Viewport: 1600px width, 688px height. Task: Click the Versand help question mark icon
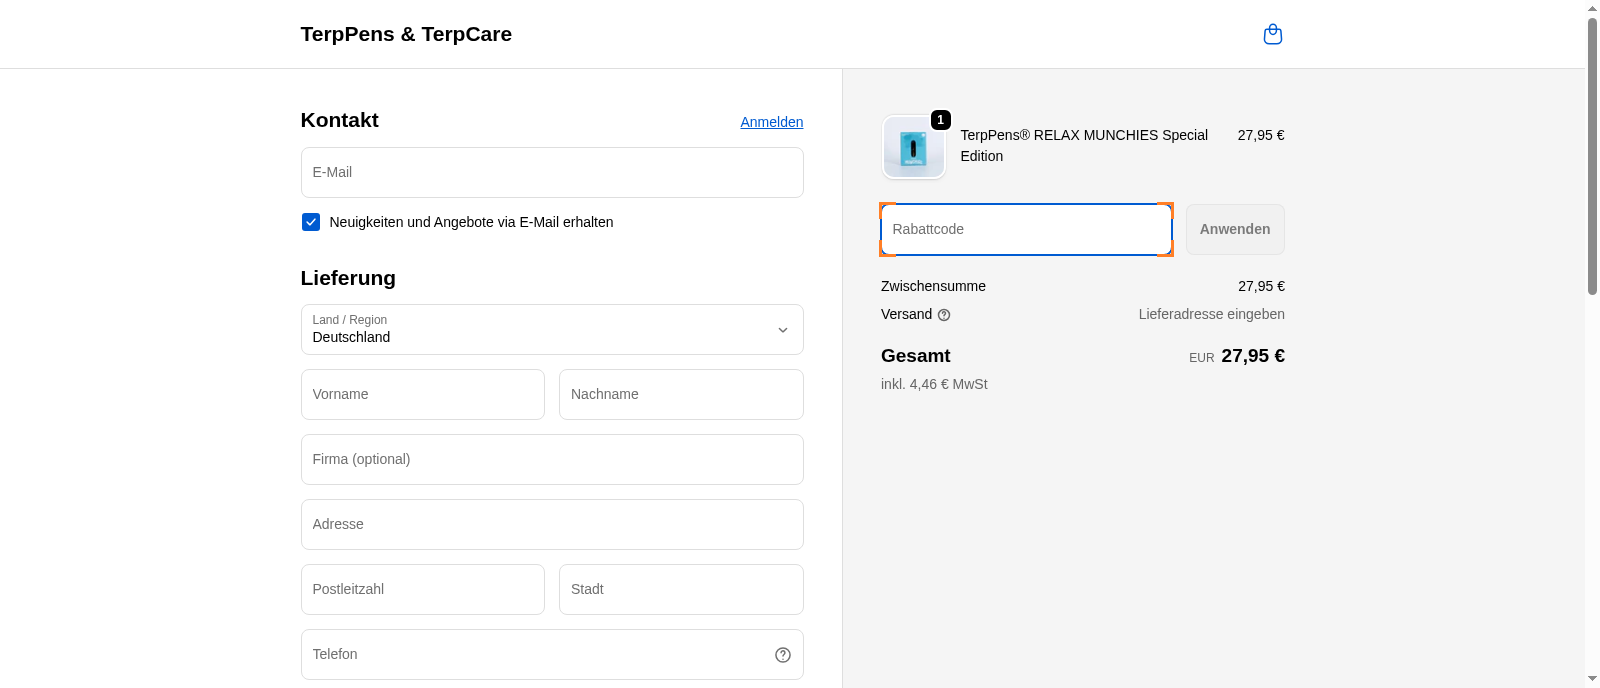pyautogui.click(x=944, y=315)
